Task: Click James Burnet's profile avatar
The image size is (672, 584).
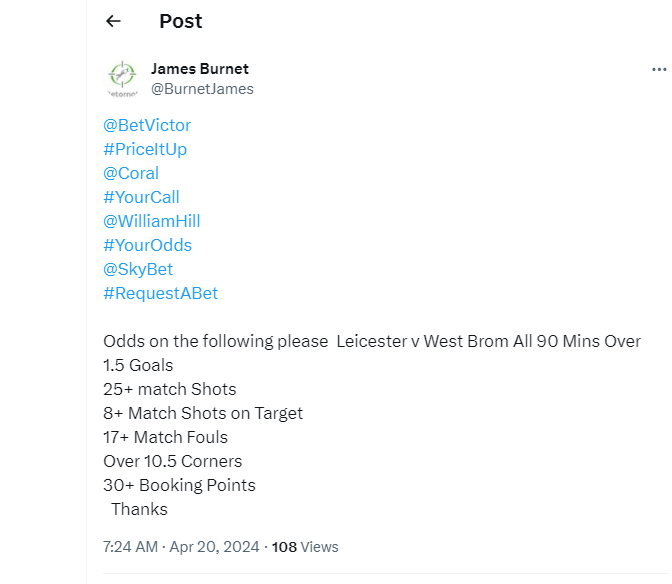Action: (121, 78)
